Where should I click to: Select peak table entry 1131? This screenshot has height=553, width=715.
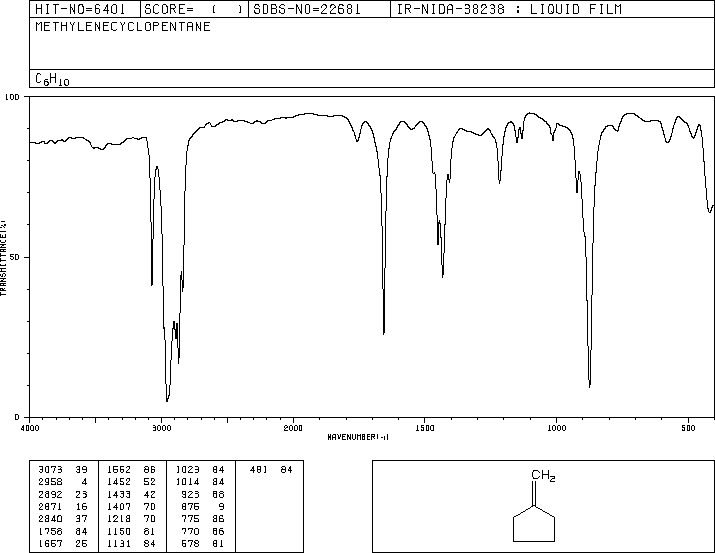point(119,543)
